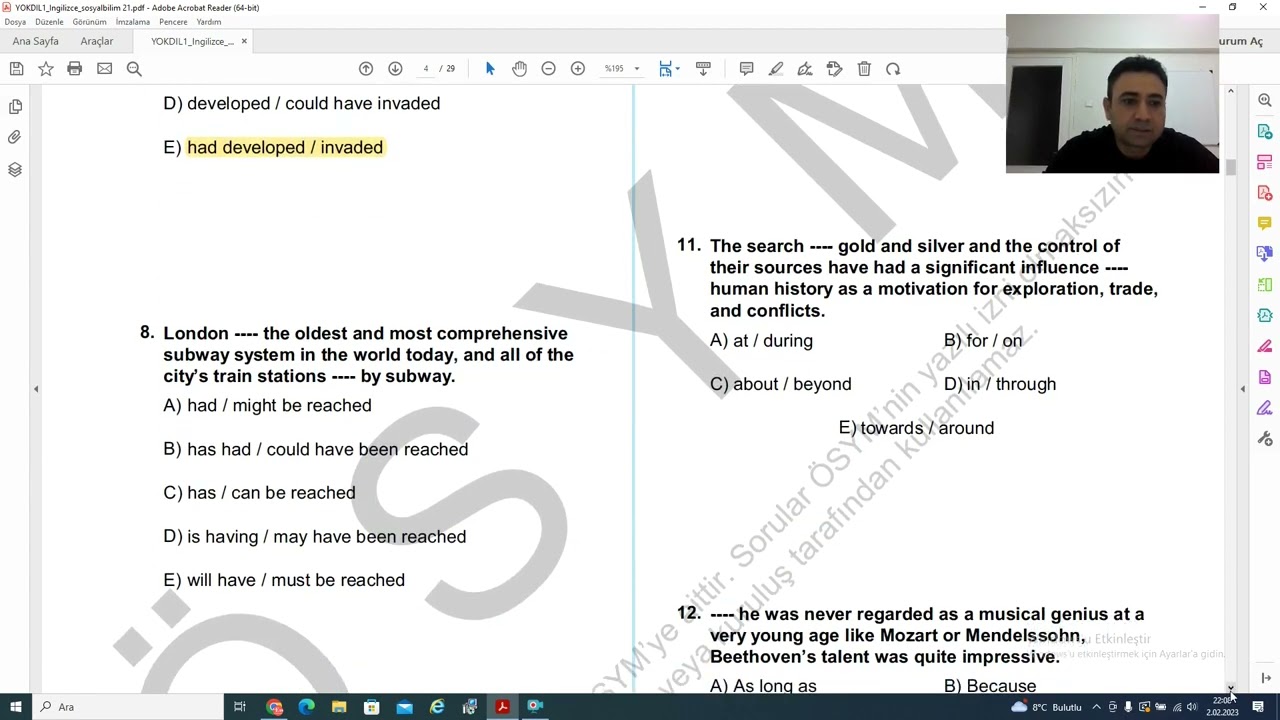Screen dimensions: 1280x720
Task: Go to the previous page
Action: [x=366, y=69]
